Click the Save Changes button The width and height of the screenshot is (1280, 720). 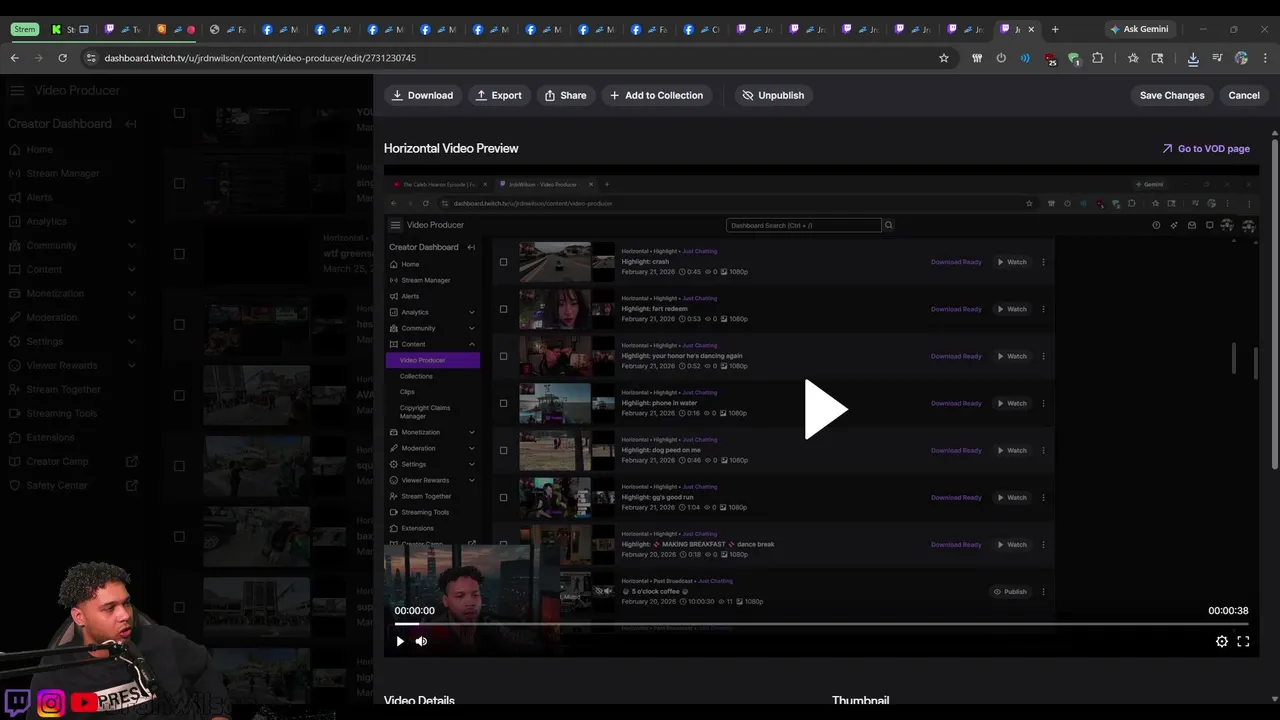point(1172,95)
